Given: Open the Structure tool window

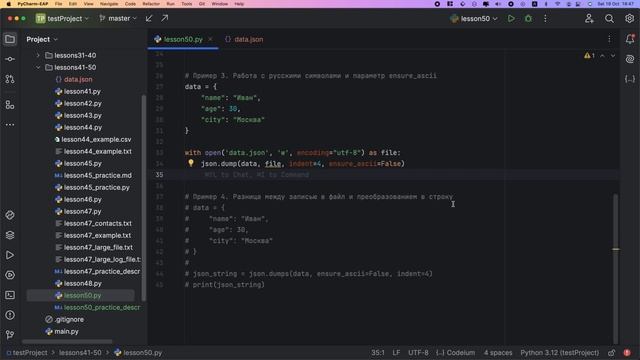Looking at the screenshot, I should pyautogui.click(x=10, y=105).
